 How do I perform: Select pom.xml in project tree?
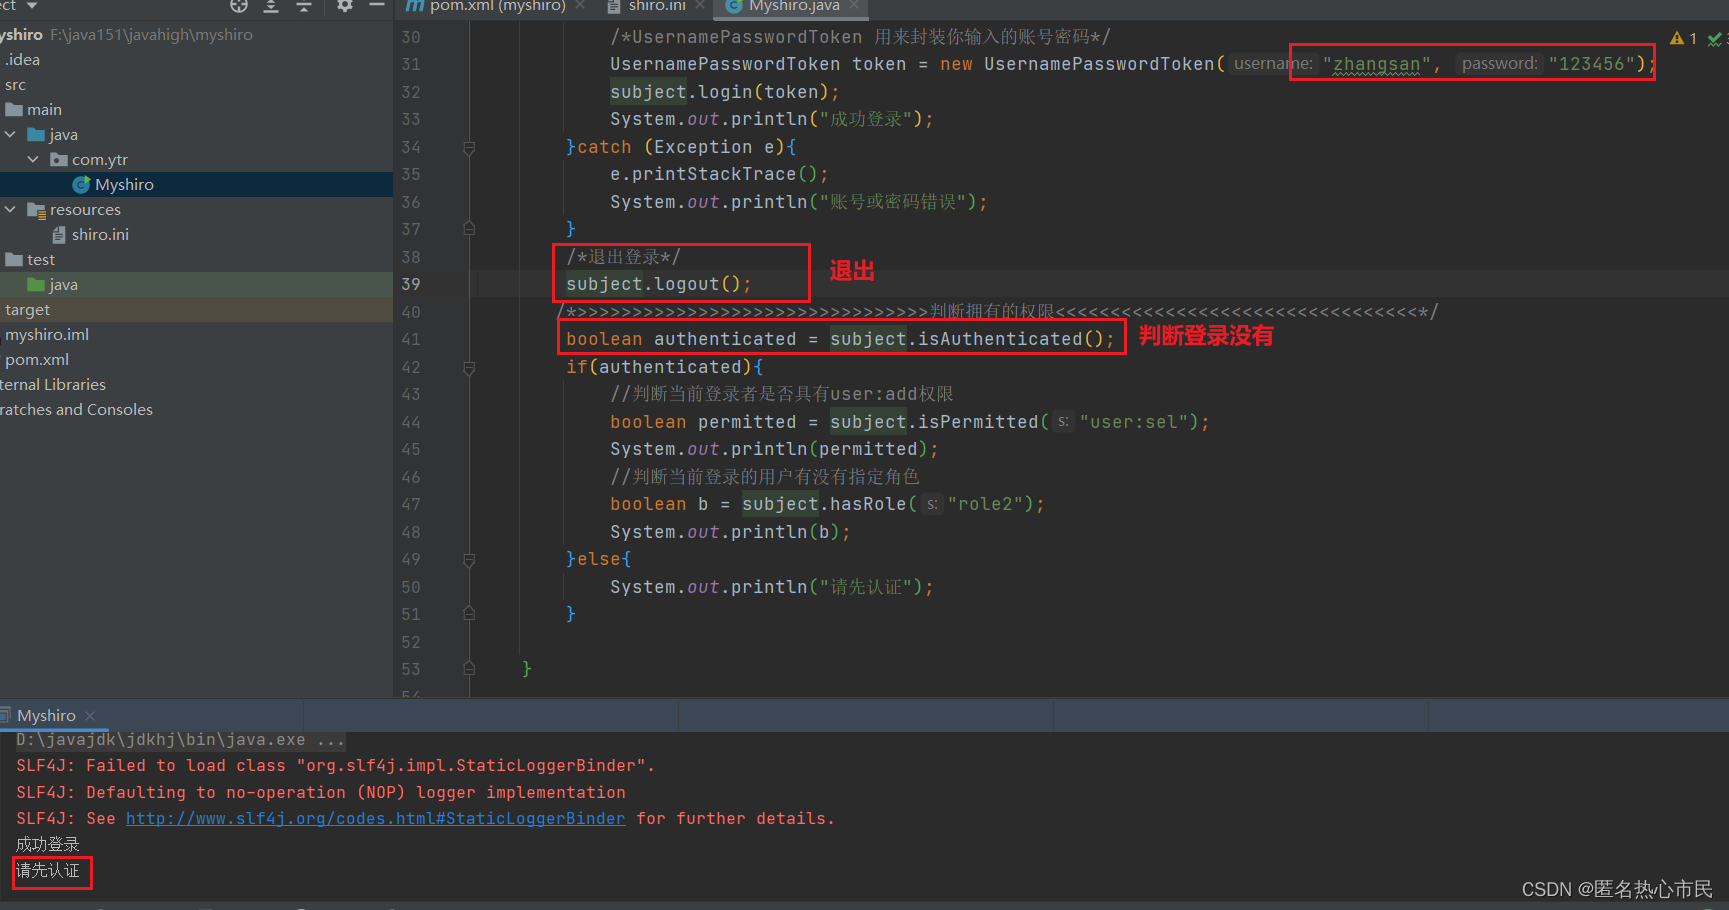click(x=37, y=360)
